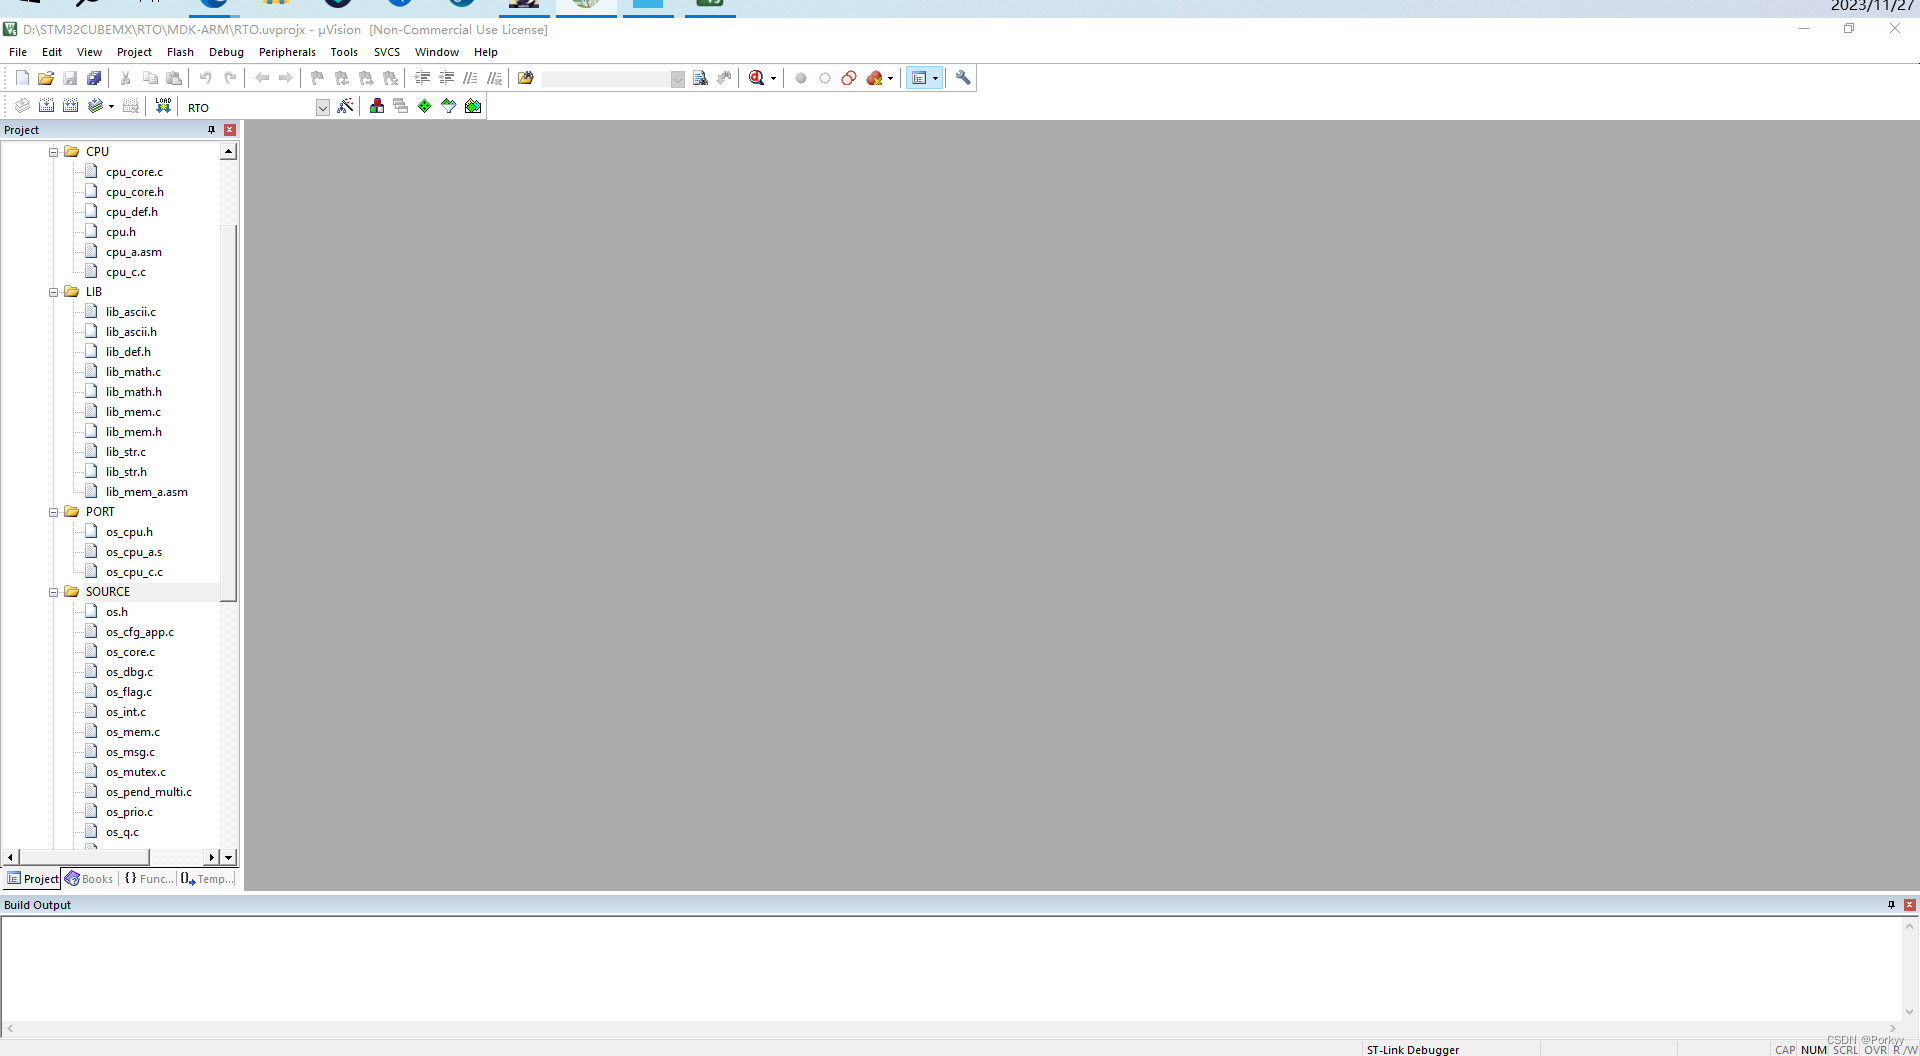The width and height of the screenshot is (1920, 1056).
Task: Open the Flash menu
Action: pyautogui.click(x=180, y=52)
